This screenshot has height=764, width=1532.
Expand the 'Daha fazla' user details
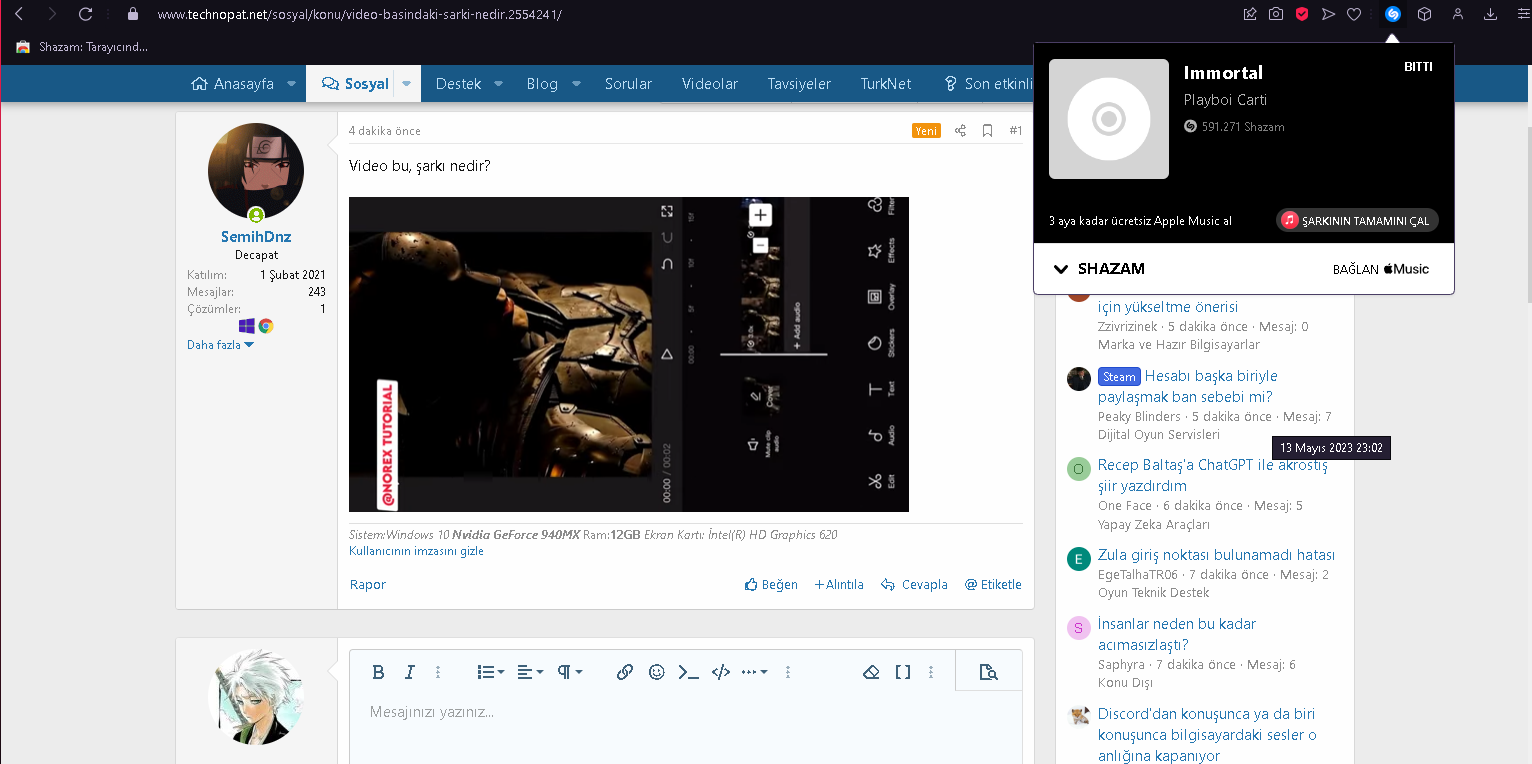[221, 345]
